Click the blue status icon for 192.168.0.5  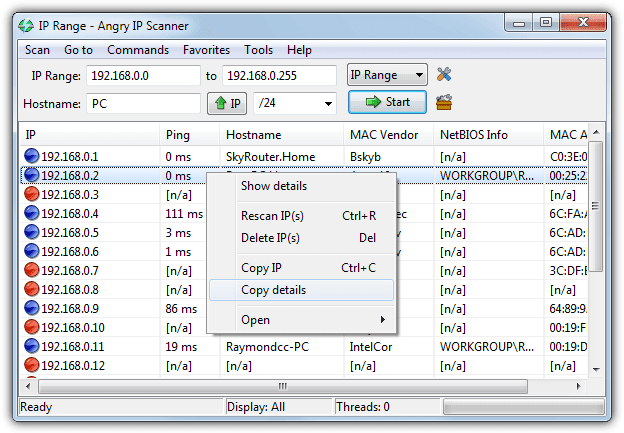coord(31,232)
